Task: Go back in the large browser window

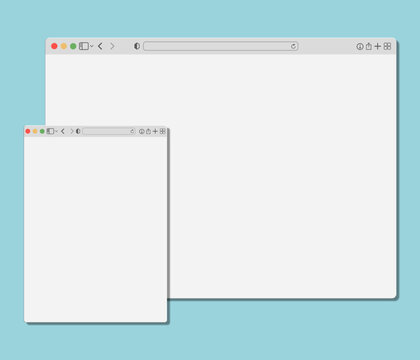Action: click(x=100, y=46)
